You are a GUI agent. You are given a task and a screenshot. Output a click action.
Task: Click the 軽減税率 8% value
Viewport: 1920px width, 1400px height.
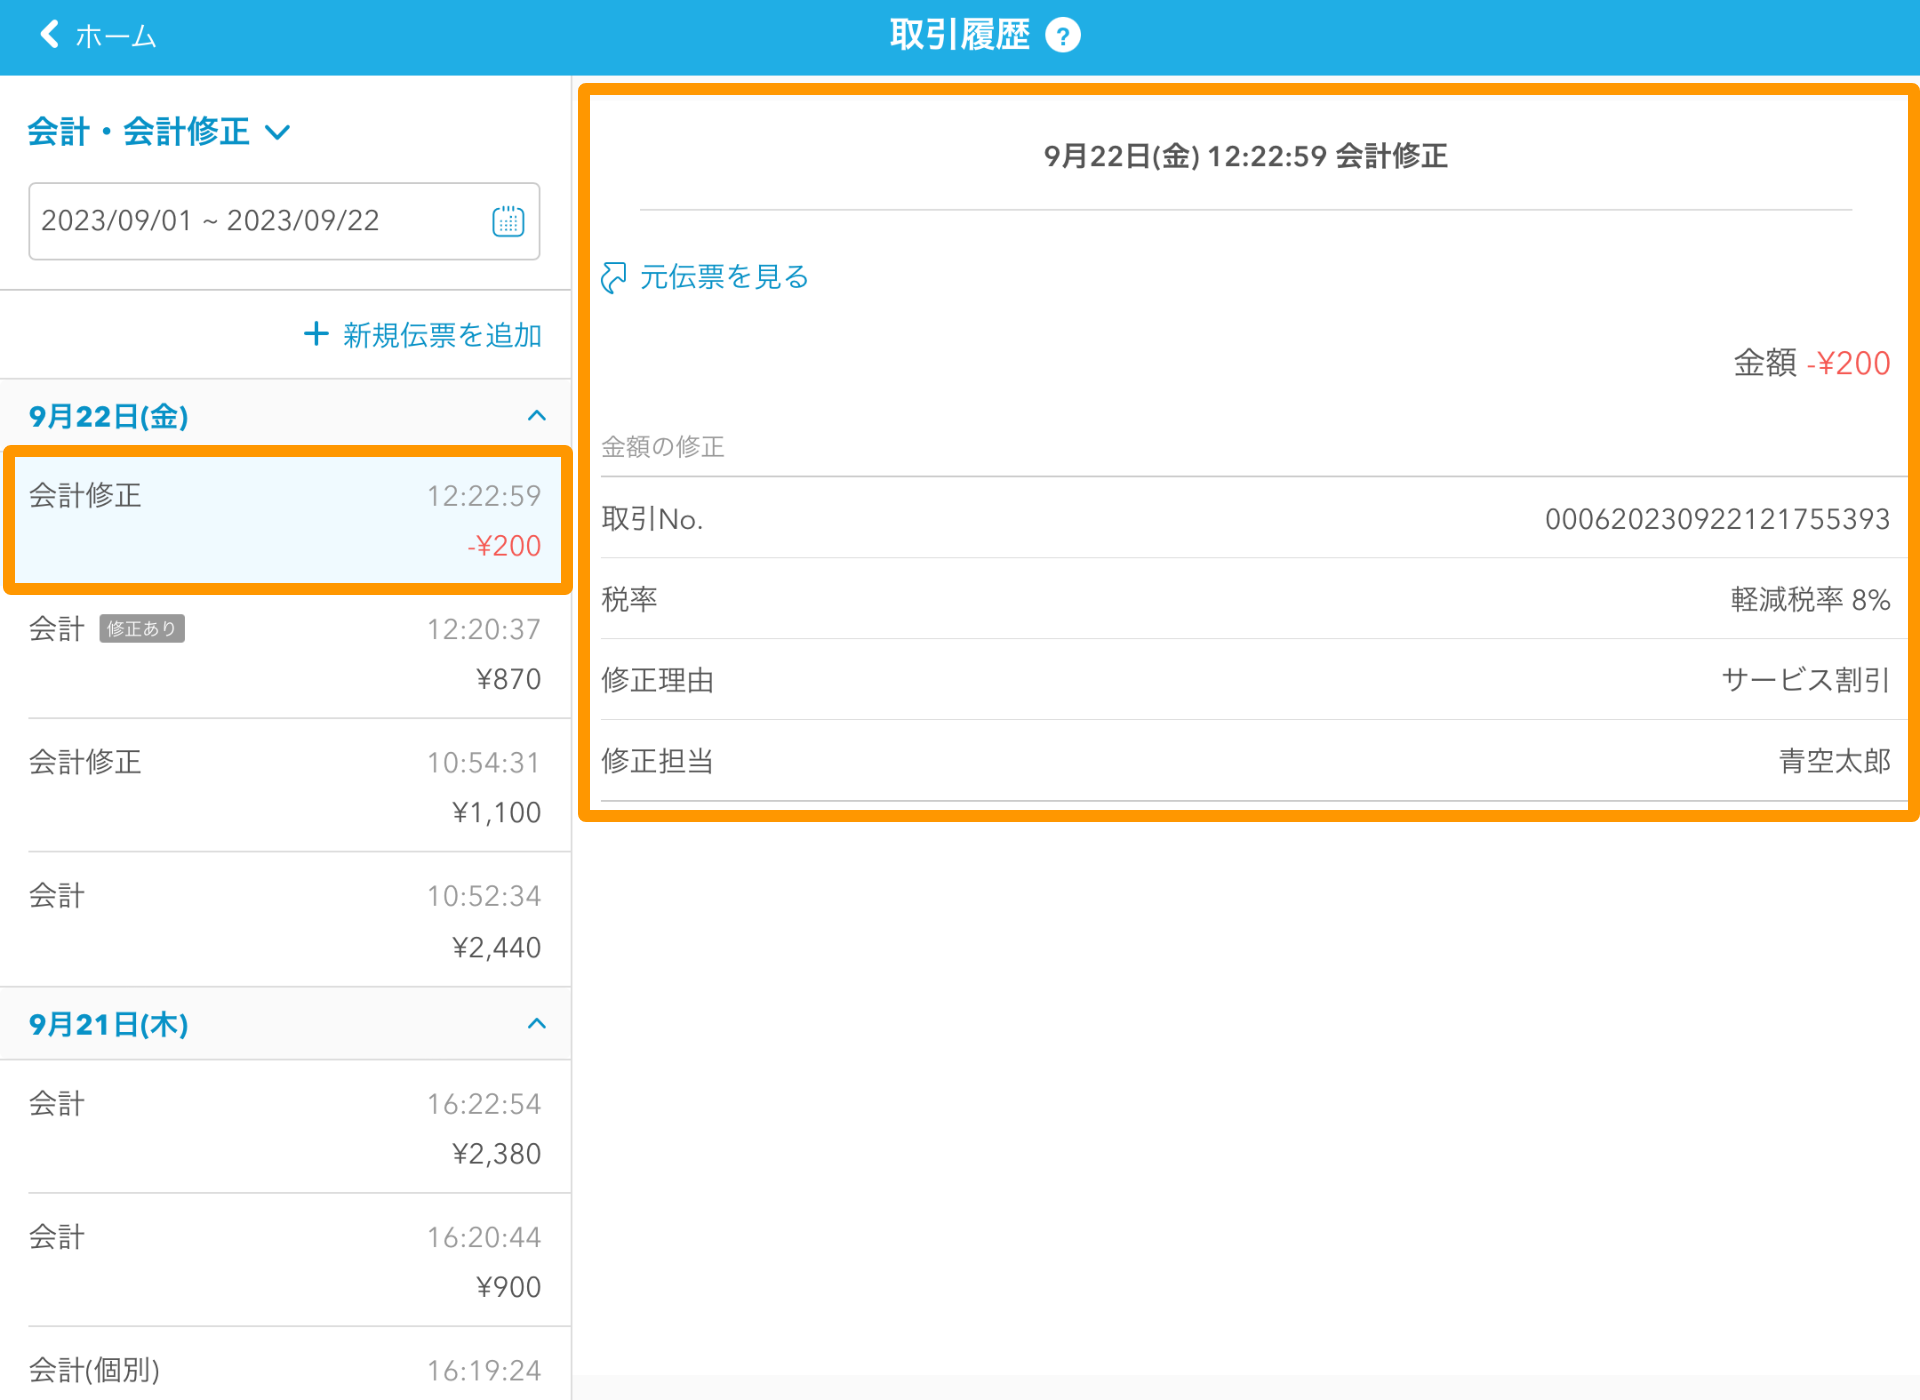click(1810, 599)
